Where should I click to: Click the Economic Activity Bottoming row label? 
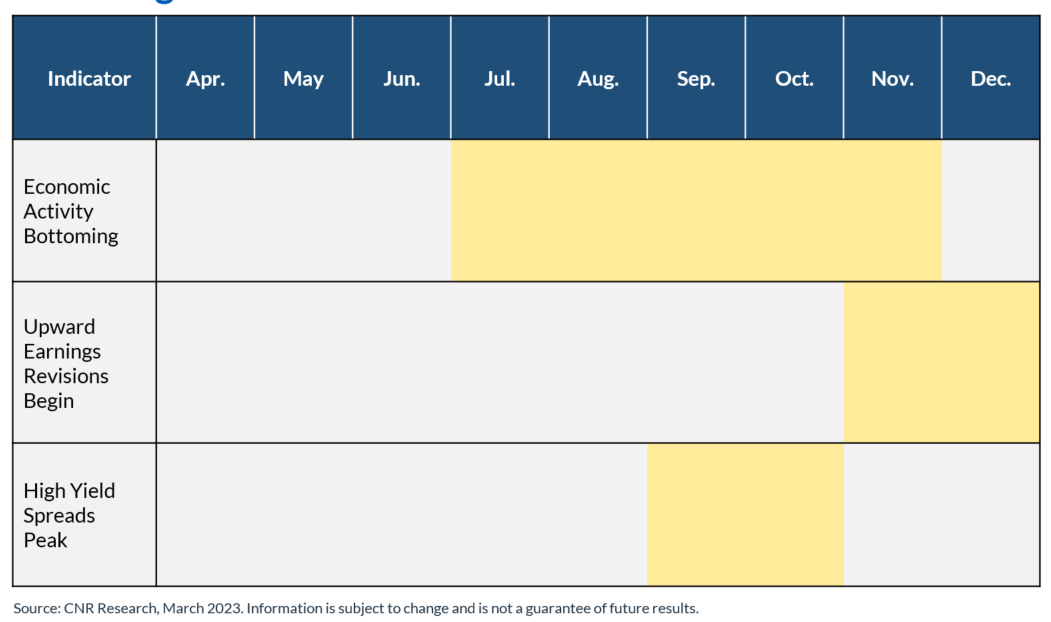pos(71,211)
